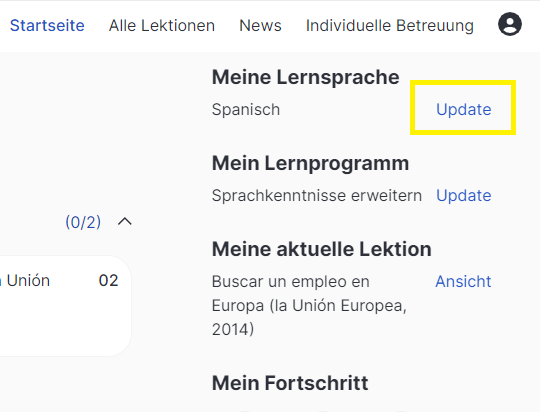Viewport: 540px width, 412px height.
Task: Switch to the News page
Action: [x=260, y=25]
